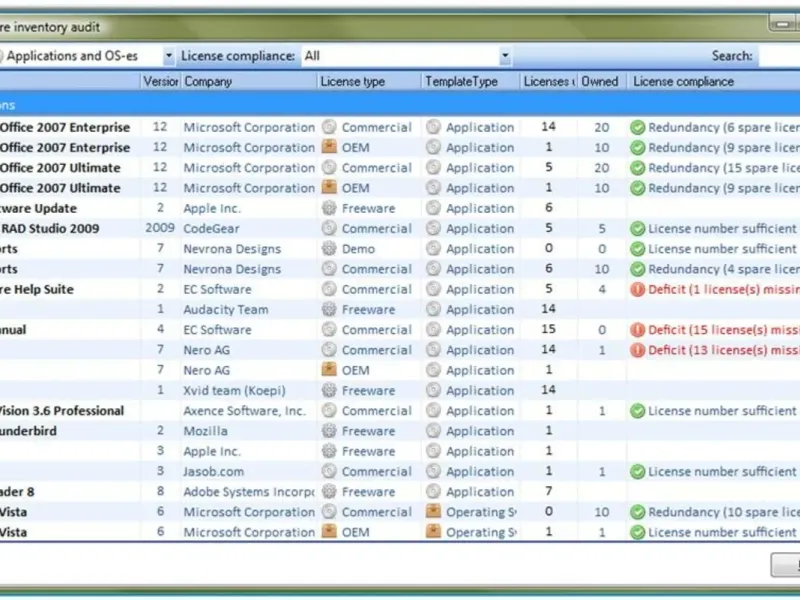800x600 pixels.
Task: Click the CodeGear company cell
Action: coord(211,229)
